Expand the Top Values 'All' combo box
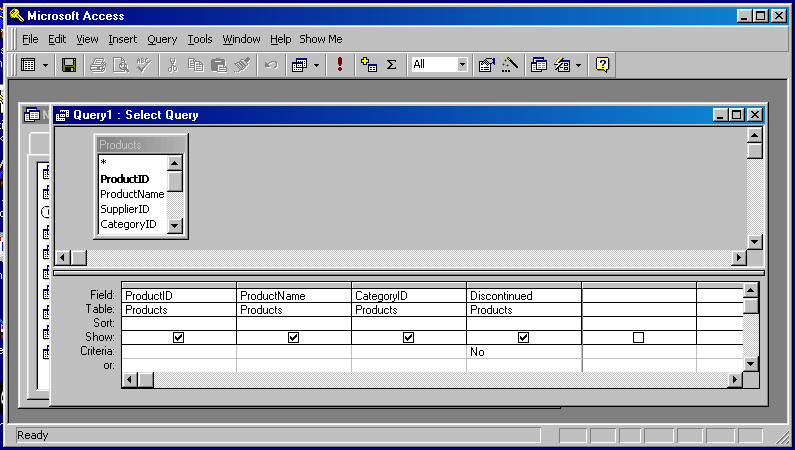Viewport: 795px width, 450px height. tap(462, 65)
